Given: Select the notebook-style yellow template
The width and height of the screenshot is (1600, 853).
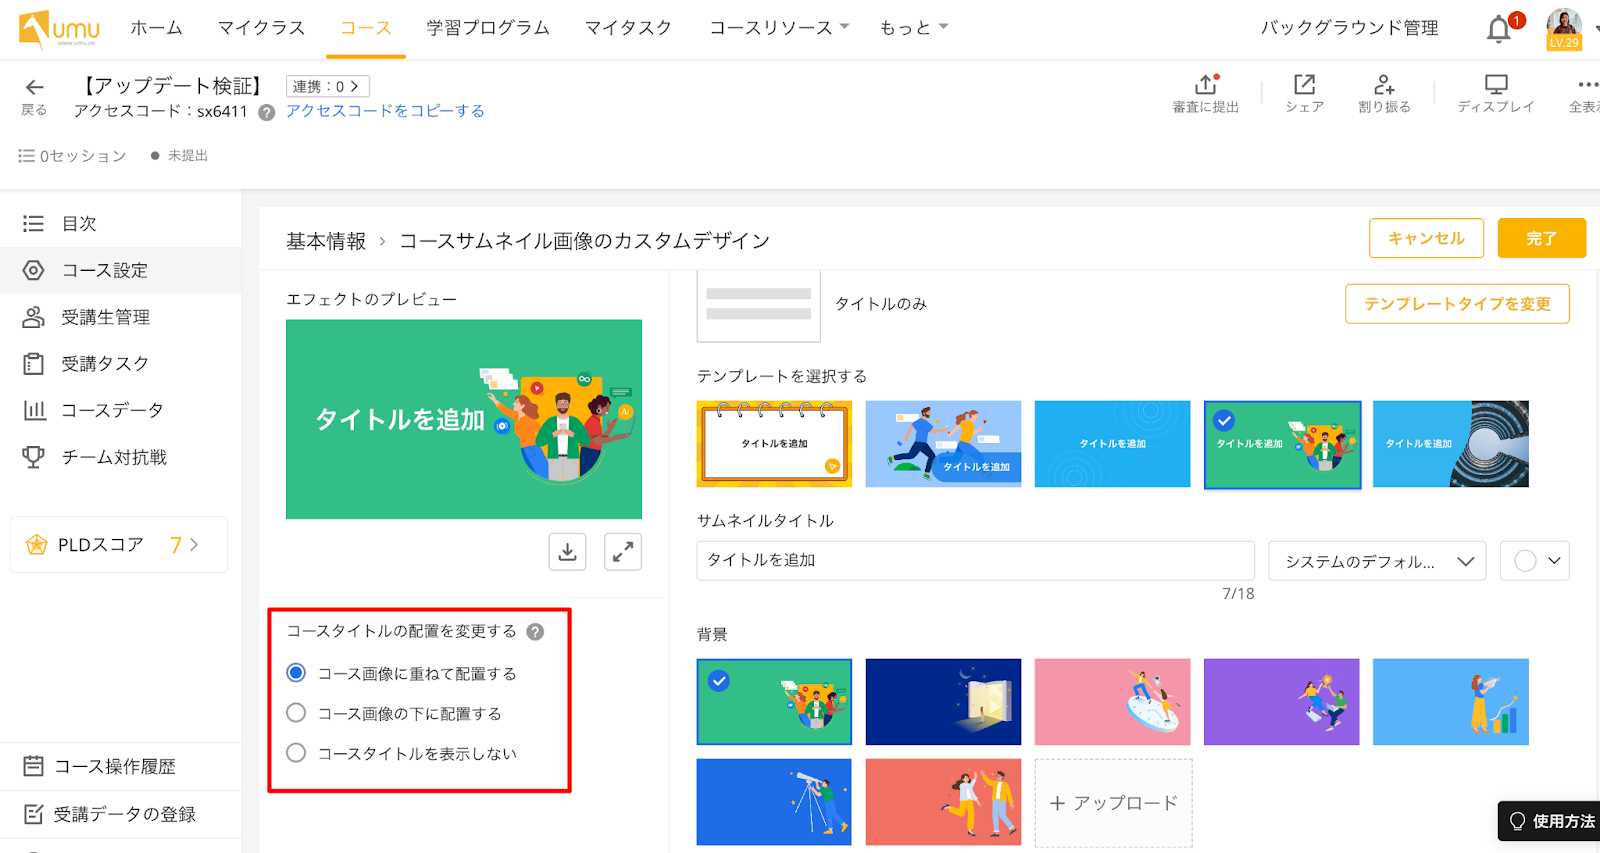Looking at the screenshot, I should coord(774,444).
